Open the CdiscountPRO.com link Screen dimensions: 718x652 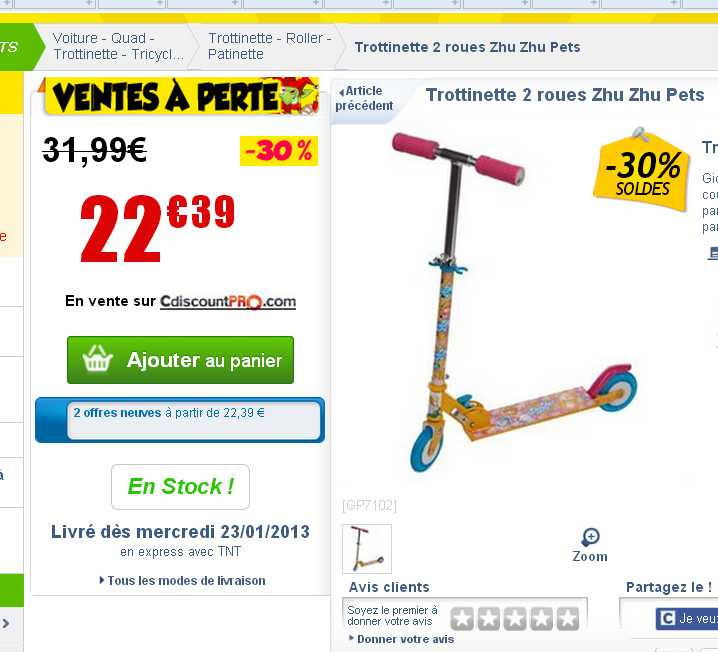pyautogui.click(x=228, y=302)
